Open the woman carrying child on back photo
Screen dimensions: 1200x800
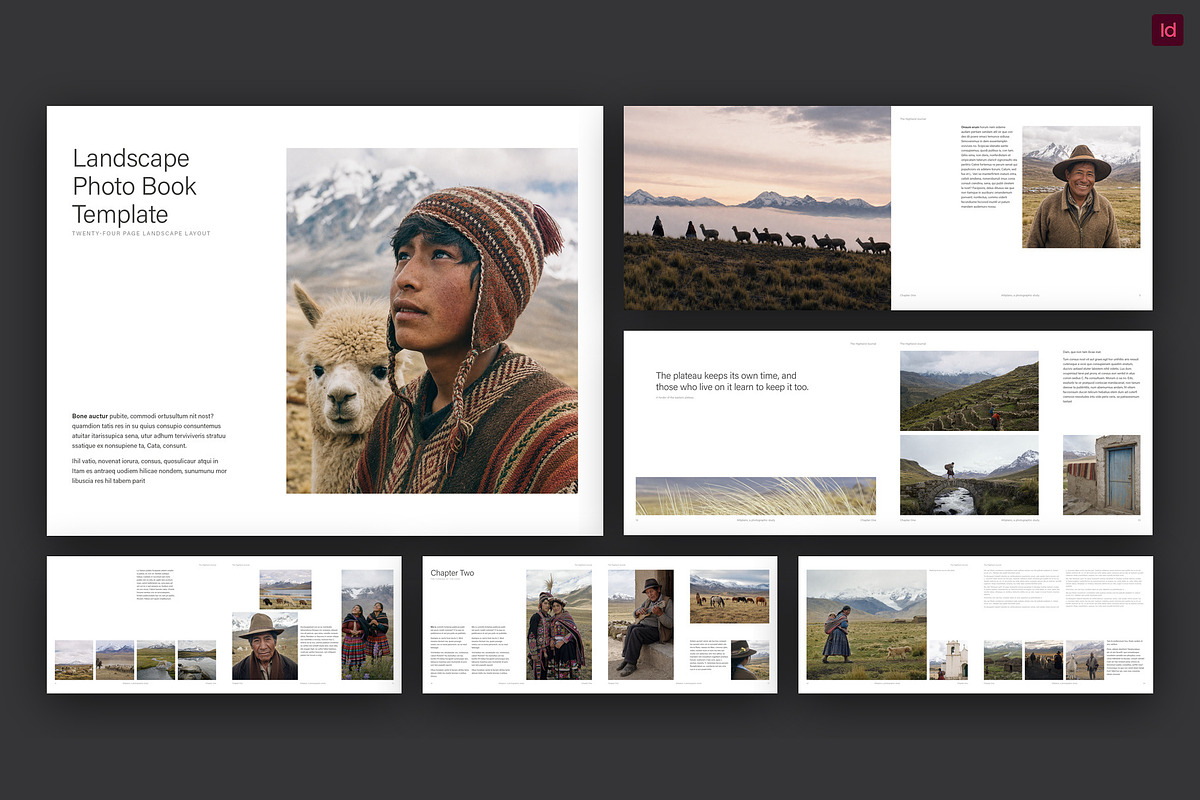tap(866, 625)
